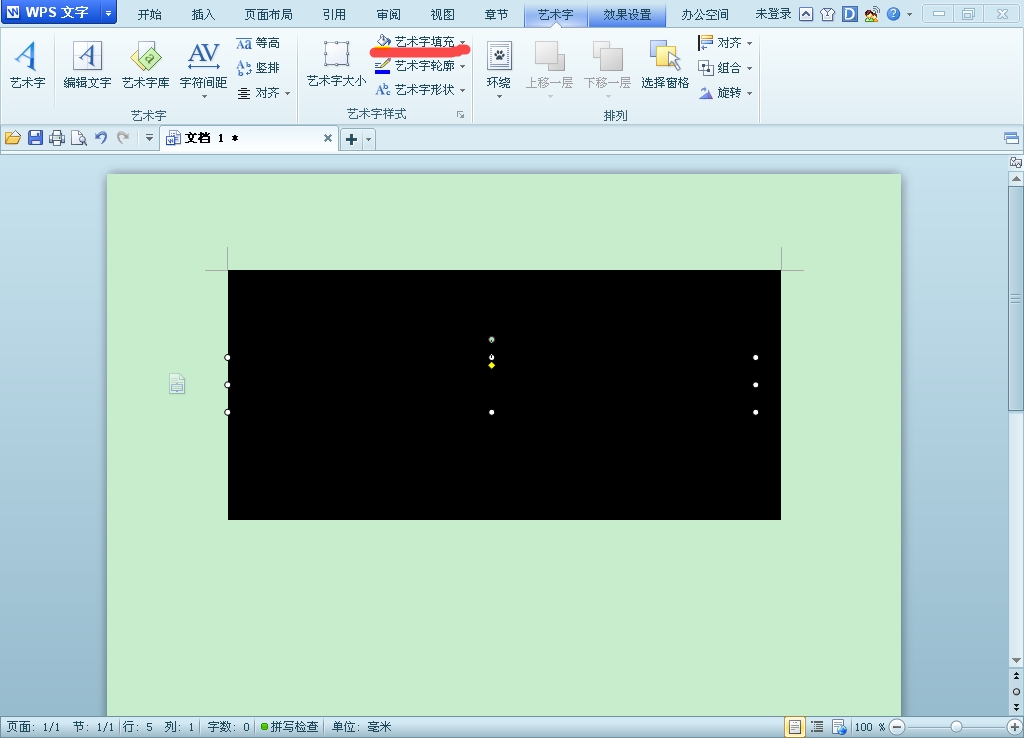
Task: Open the 引用 tab
Action: (334, 14)
